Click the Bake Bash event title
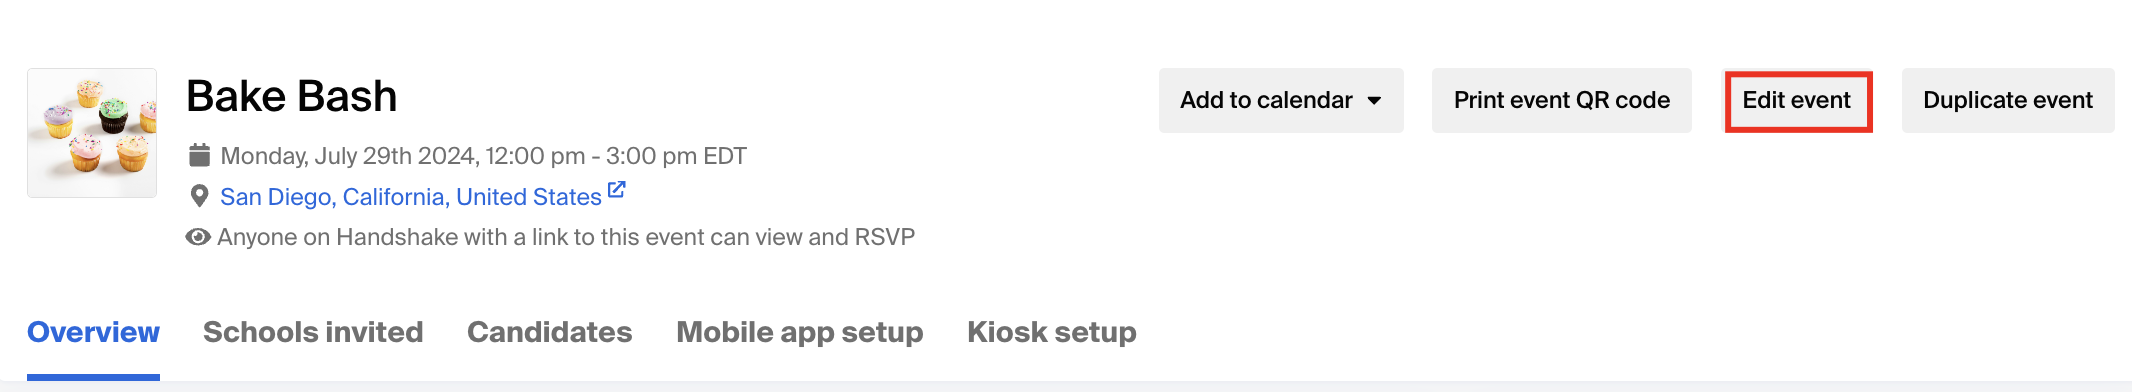 tap(292, 96)
